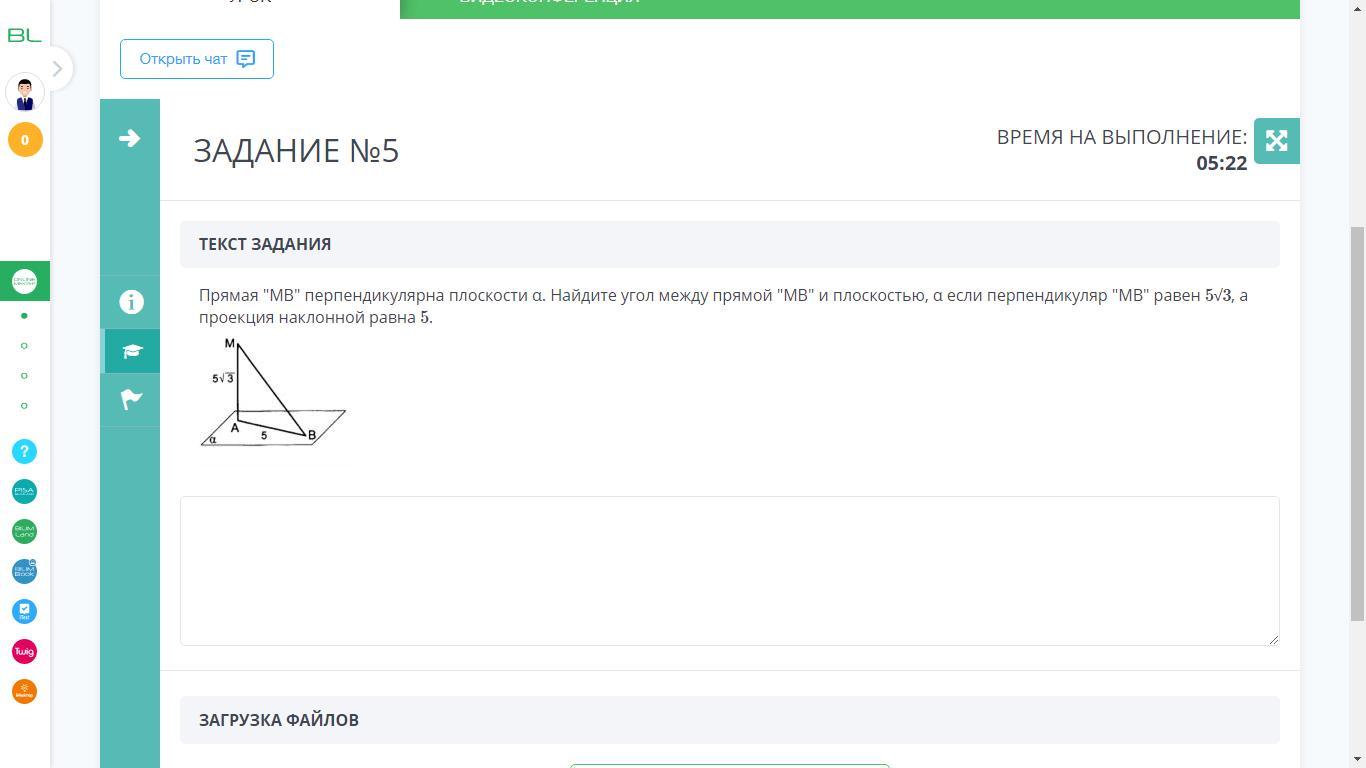Open the help question mark icon
The image size is (1366, 768).
(24, 452)
